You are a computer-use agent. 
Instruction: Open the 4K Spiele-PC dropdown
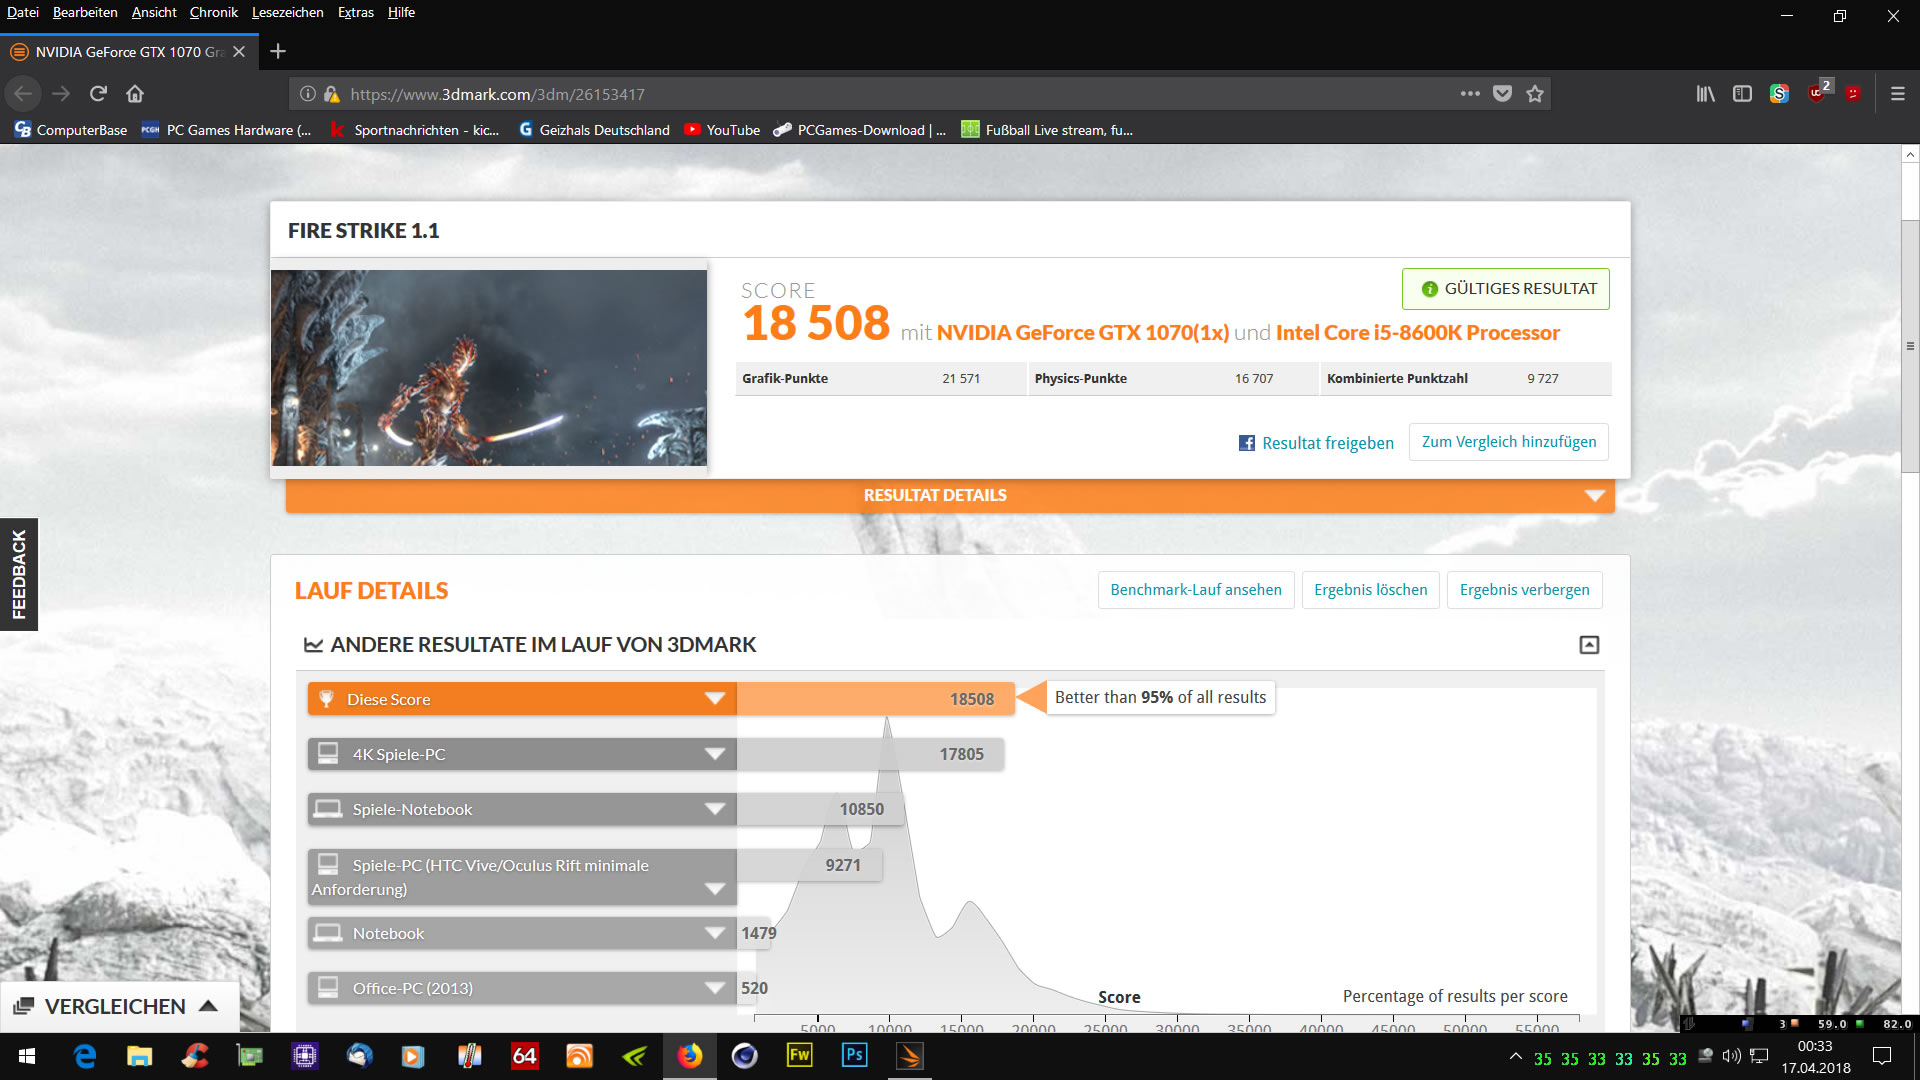[714, 754]
